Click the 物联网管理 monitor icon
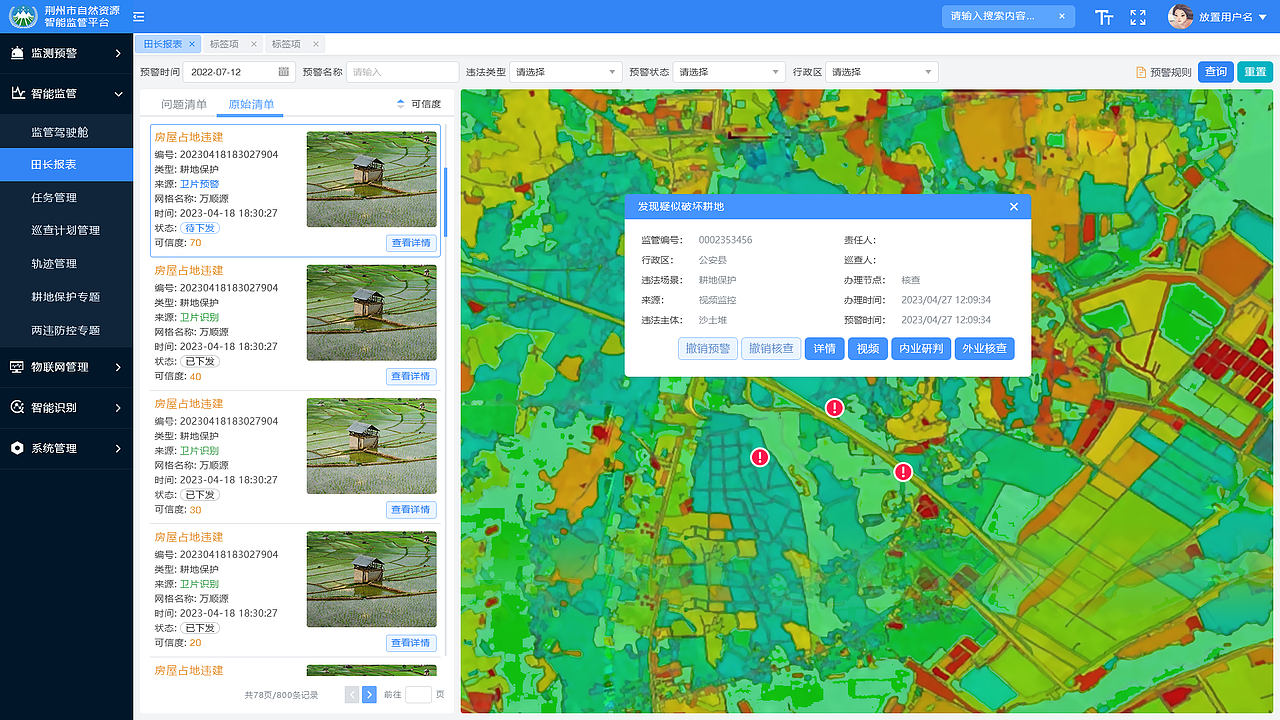 tap(17, 367)
